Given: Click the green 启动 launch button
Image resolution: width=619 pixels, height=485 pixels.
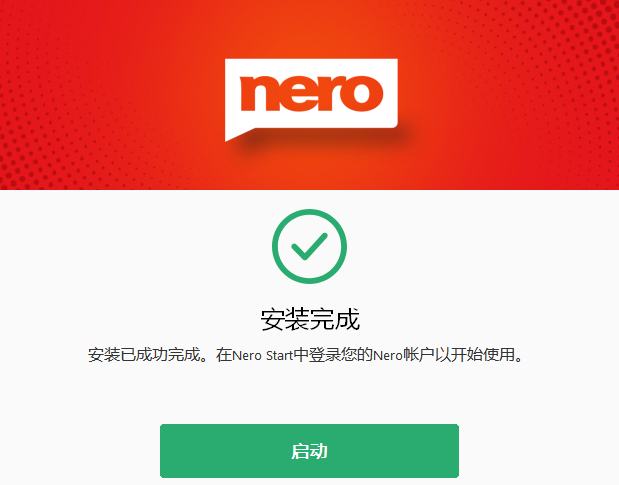Looking at the screenshot, I should [309, 451].
